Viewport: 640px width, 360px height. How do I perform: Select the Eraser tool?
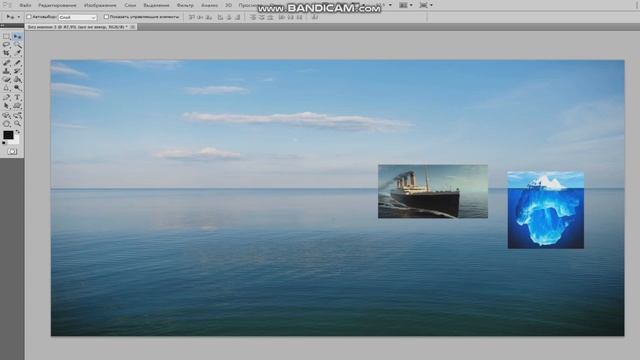7,80
